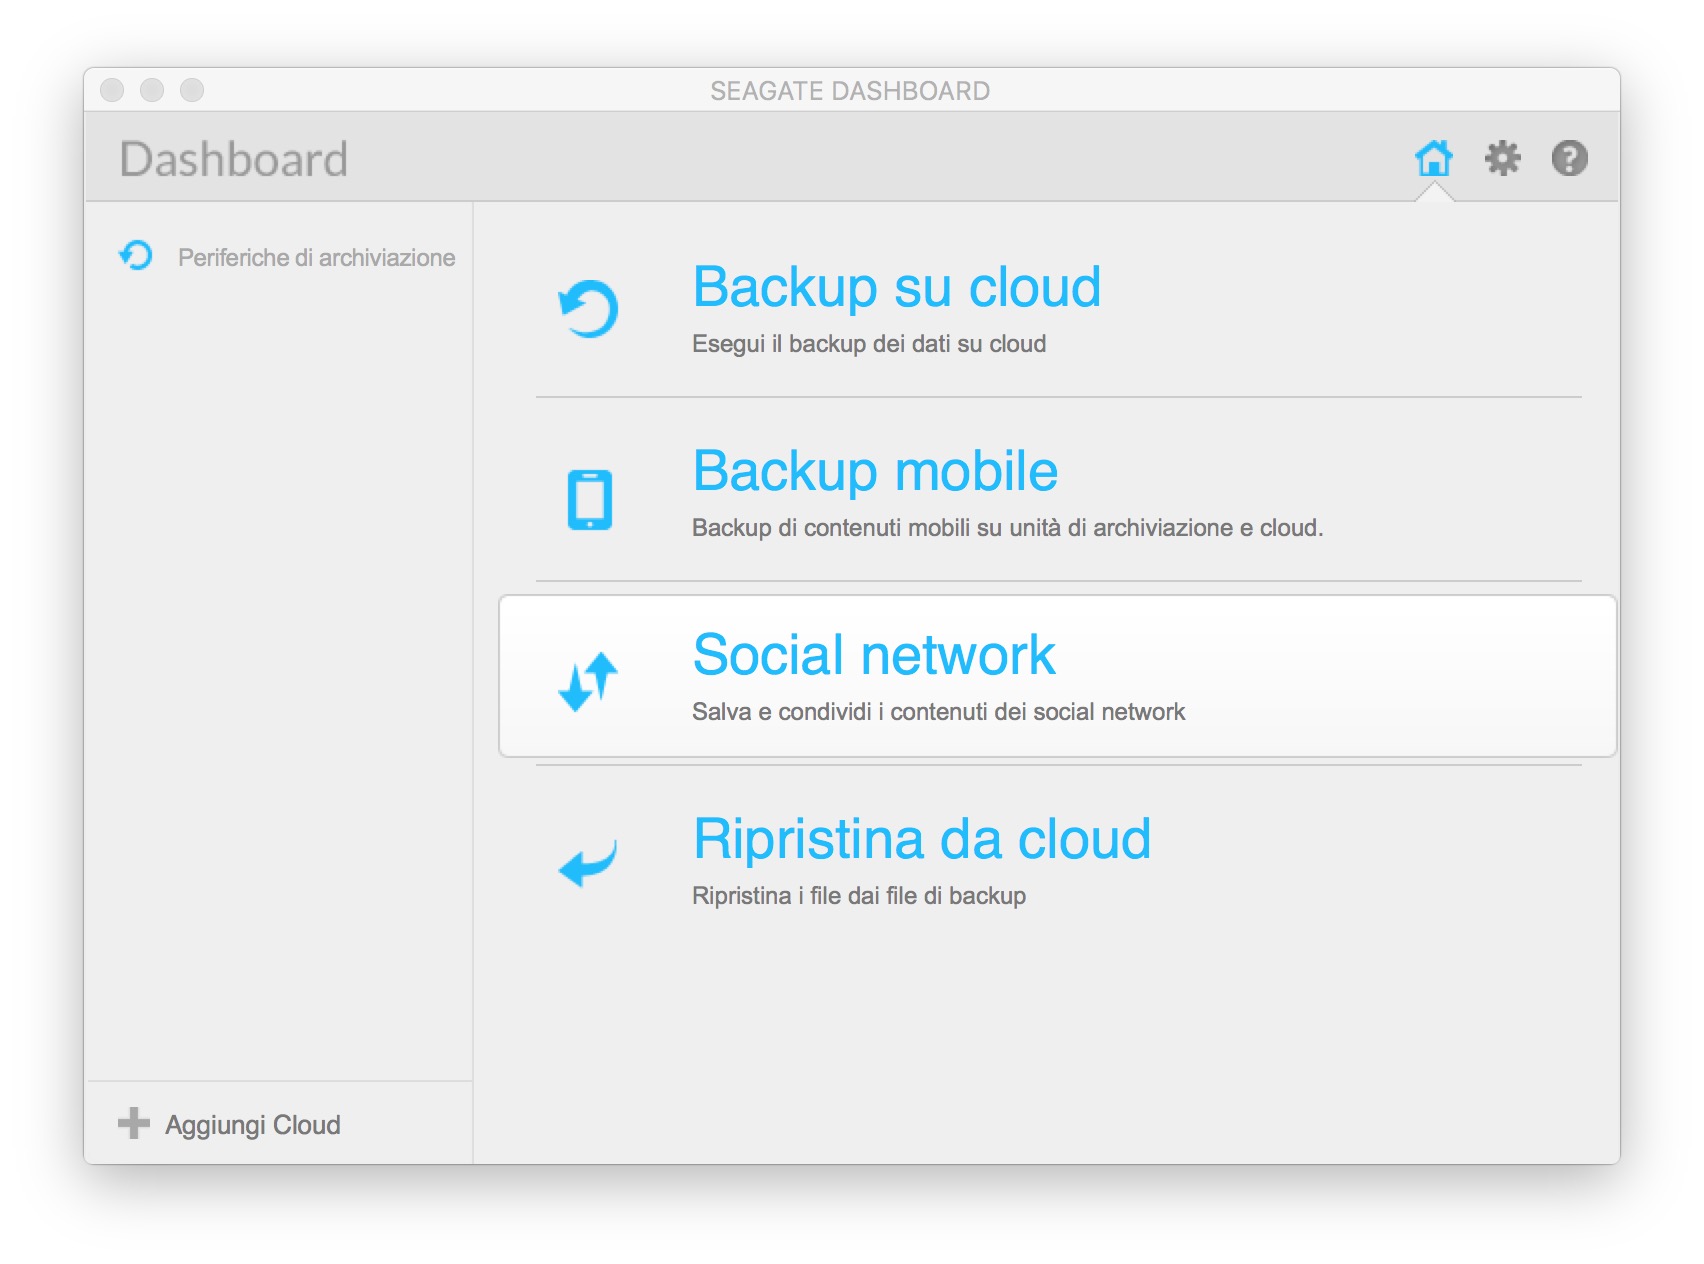
Task: Click text "Salva e condividi i contenuti dei social network"
Action: coord(938,712)
